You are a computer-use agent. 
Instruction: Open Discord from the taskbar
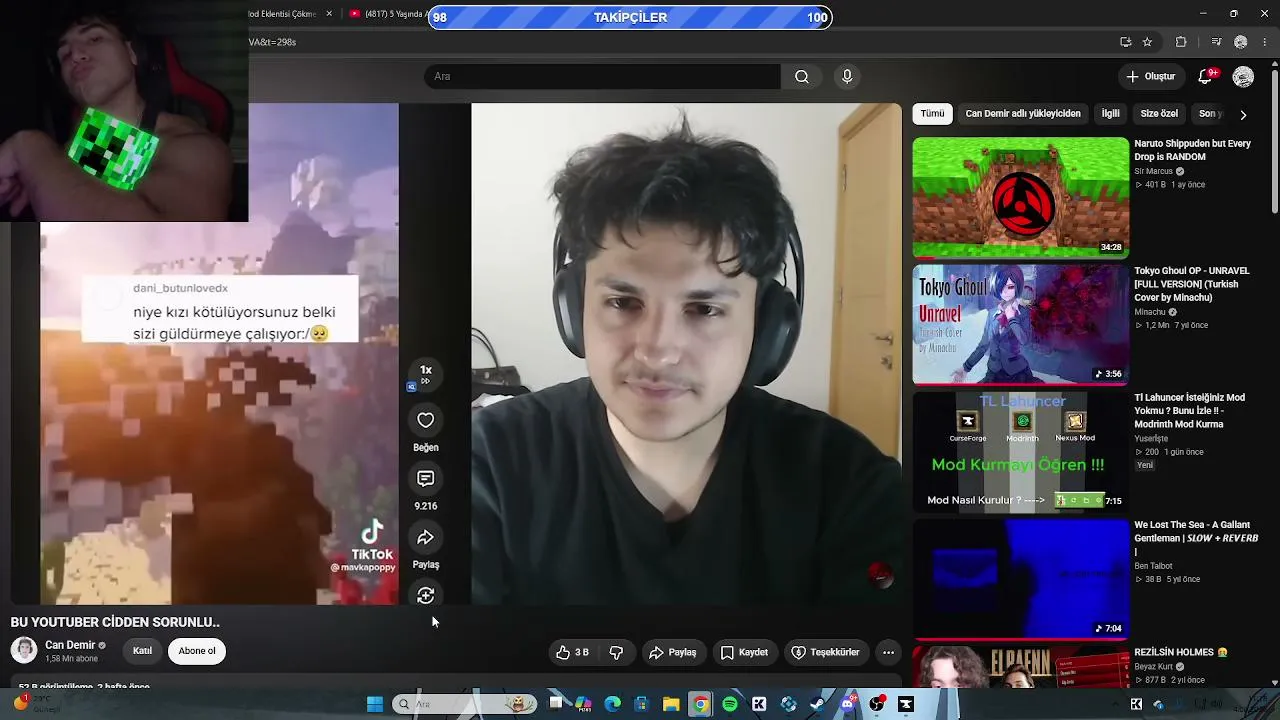(847, 704)
